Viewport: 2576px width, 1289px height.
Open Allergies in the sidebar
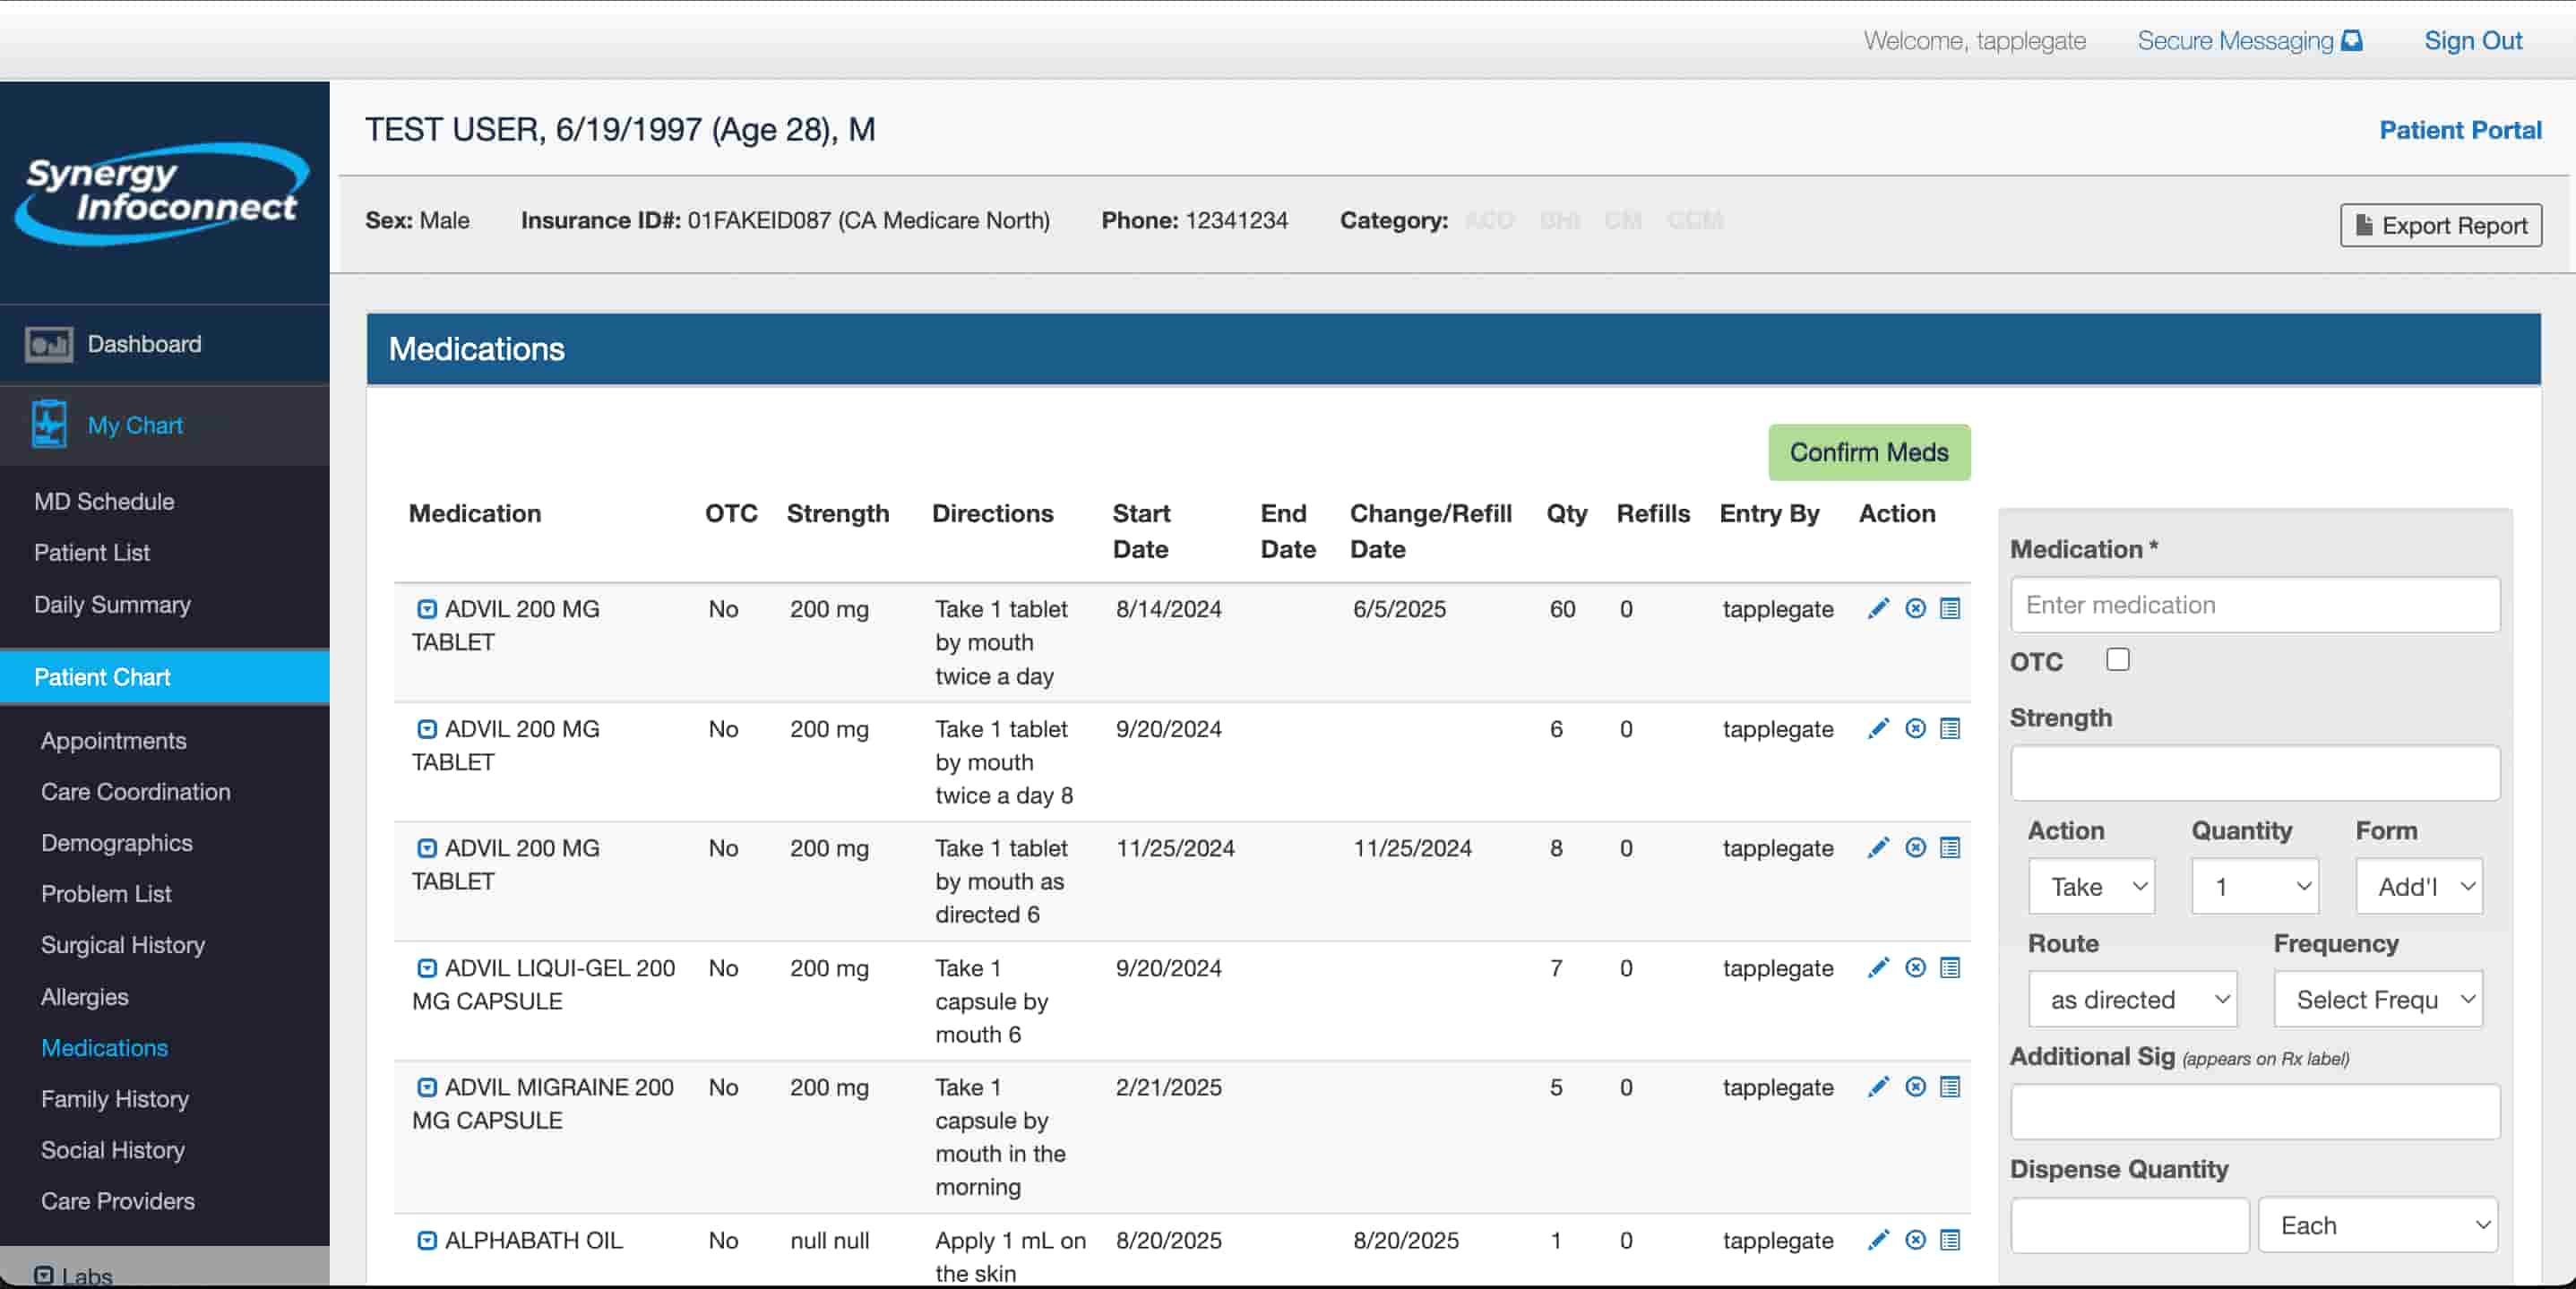click(85, 996)
